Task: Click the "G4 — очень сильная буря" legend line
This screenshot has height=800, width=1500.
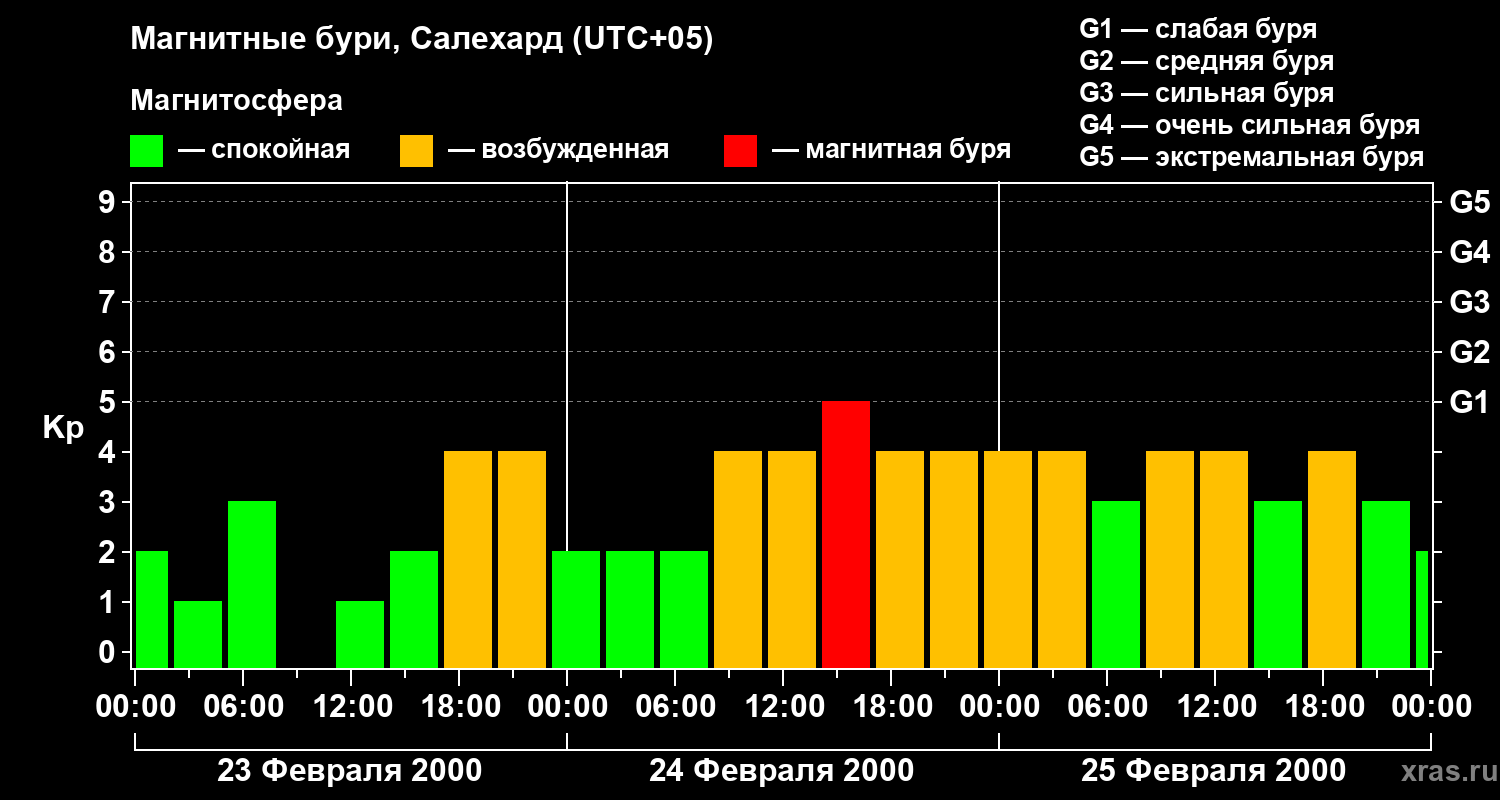Action: pos(1250,125)
